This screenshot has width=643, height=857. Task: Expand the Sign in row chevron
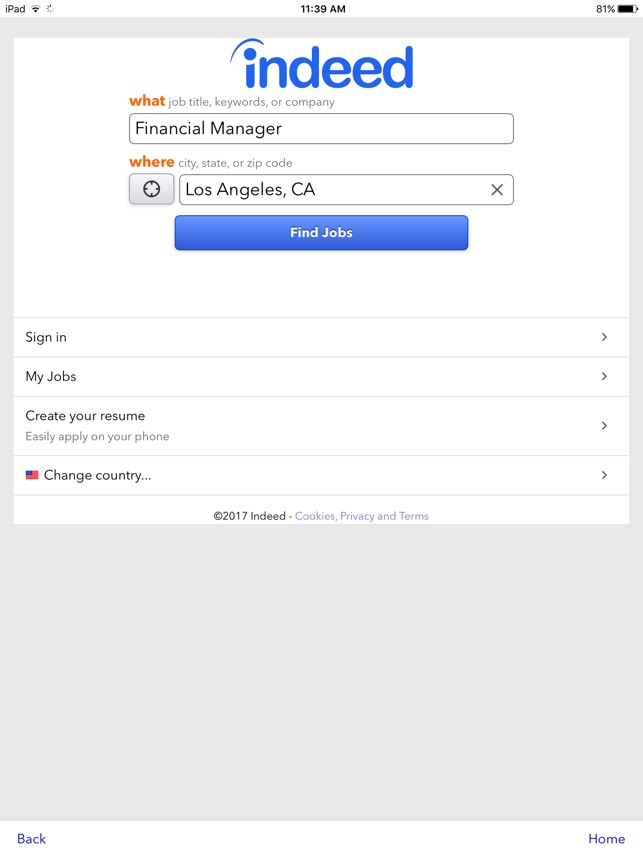click(604, 337)
